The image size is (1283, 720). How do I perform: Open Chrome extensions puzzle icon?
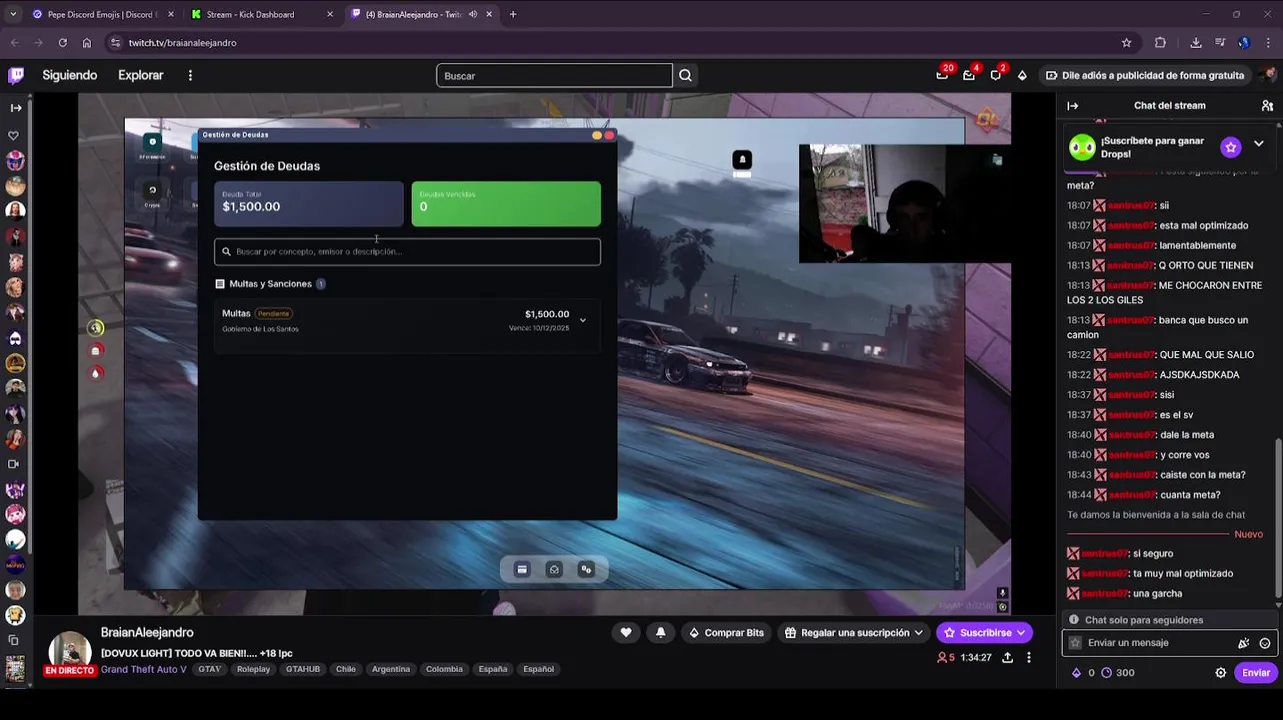pos(1160,42)
